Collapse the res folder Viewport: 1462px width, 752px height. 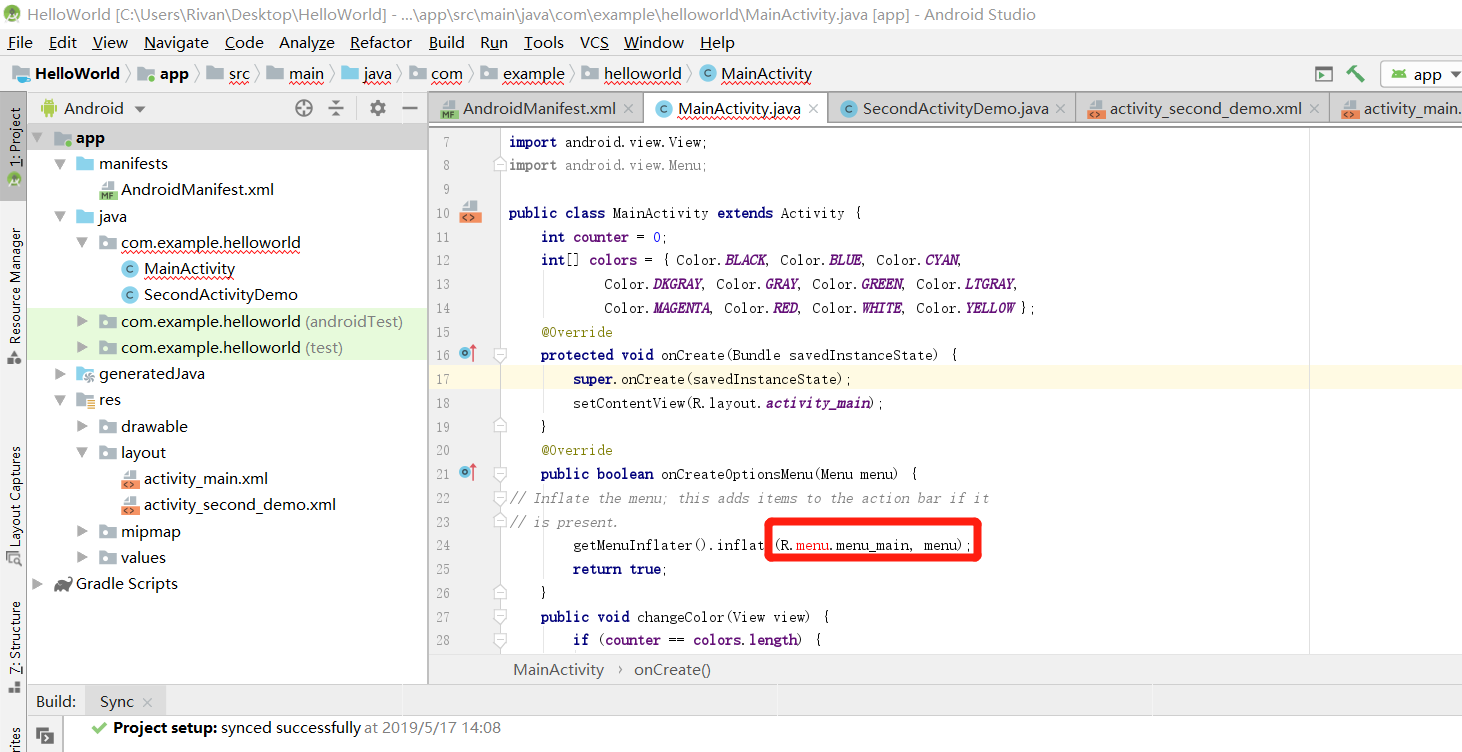tap(60, 400)
